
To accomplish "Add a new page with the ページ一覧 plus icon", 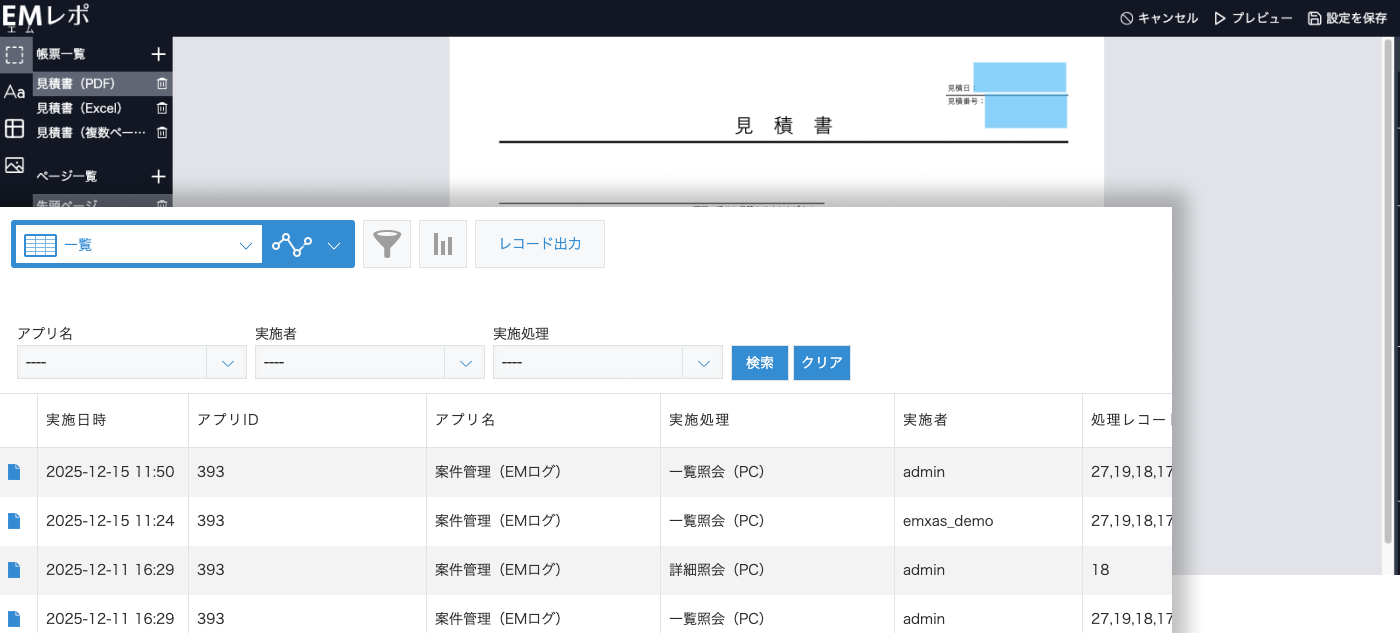I will pyautogui.click(x=158, y=175).
